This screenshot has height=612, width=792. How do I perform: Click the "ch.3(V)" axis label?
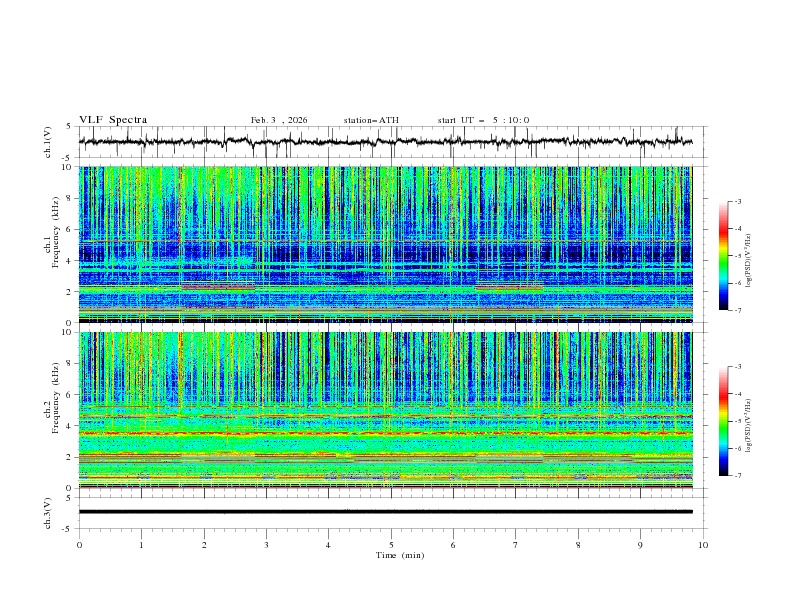tap(48, 513)
